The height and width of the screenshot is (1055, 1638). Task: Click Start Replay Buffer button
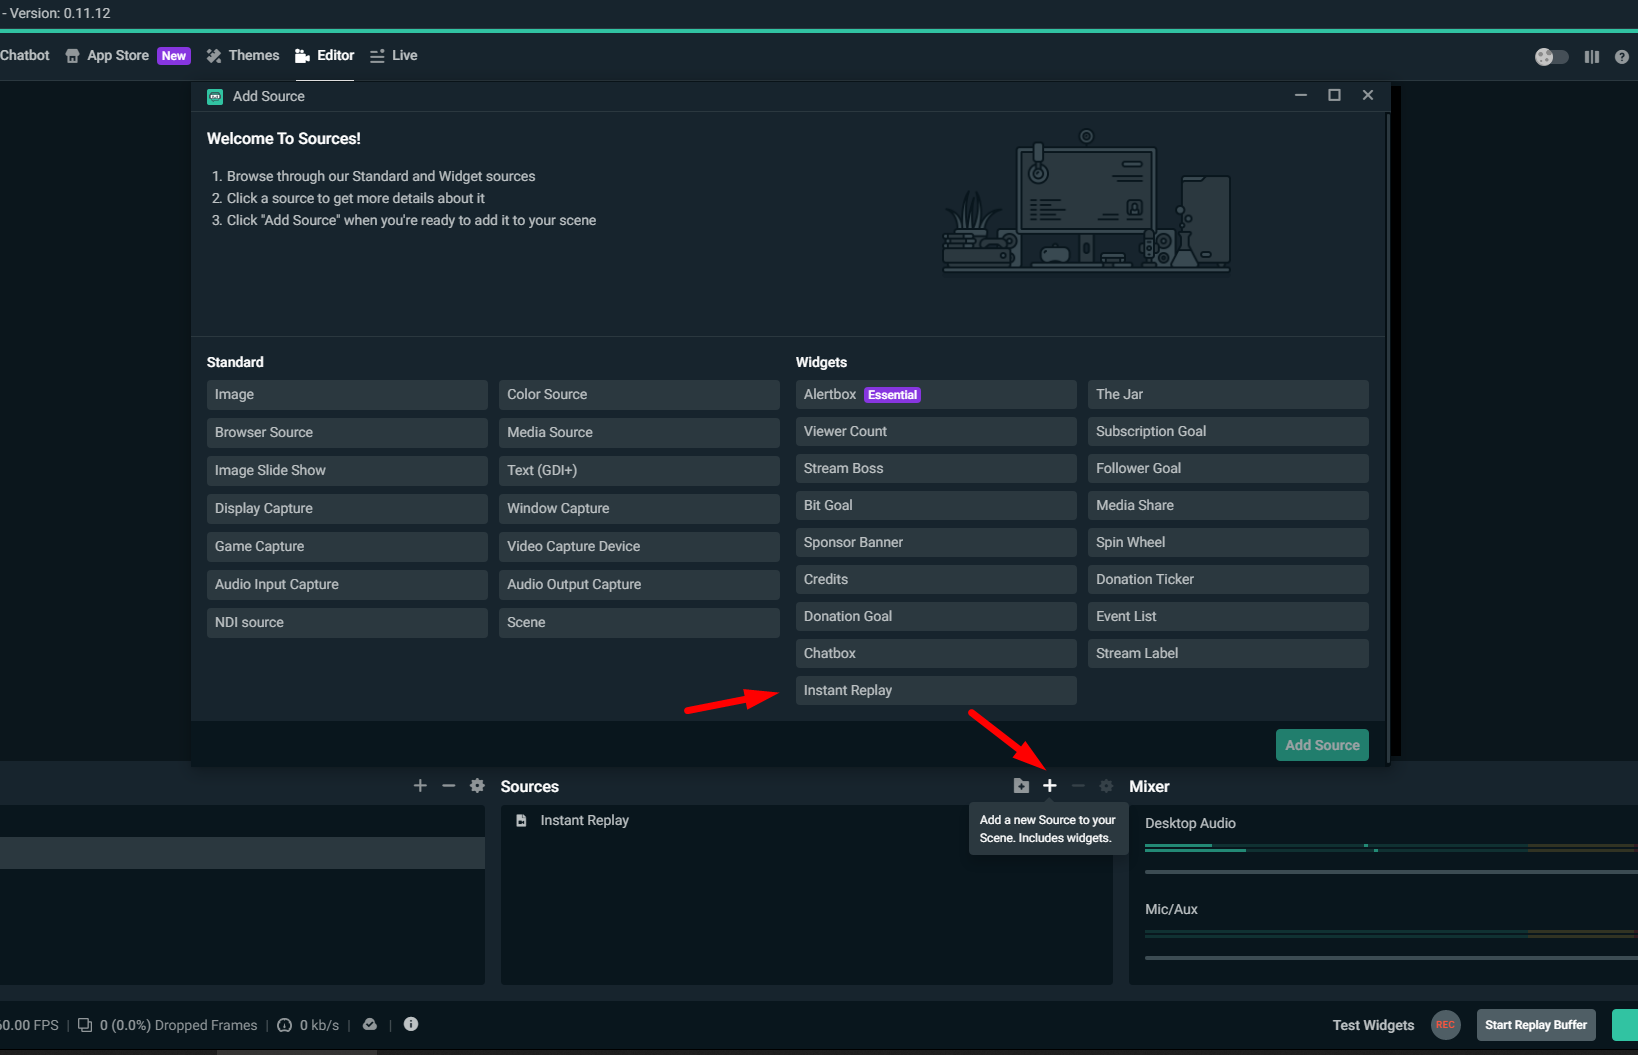point(1536,1025)
